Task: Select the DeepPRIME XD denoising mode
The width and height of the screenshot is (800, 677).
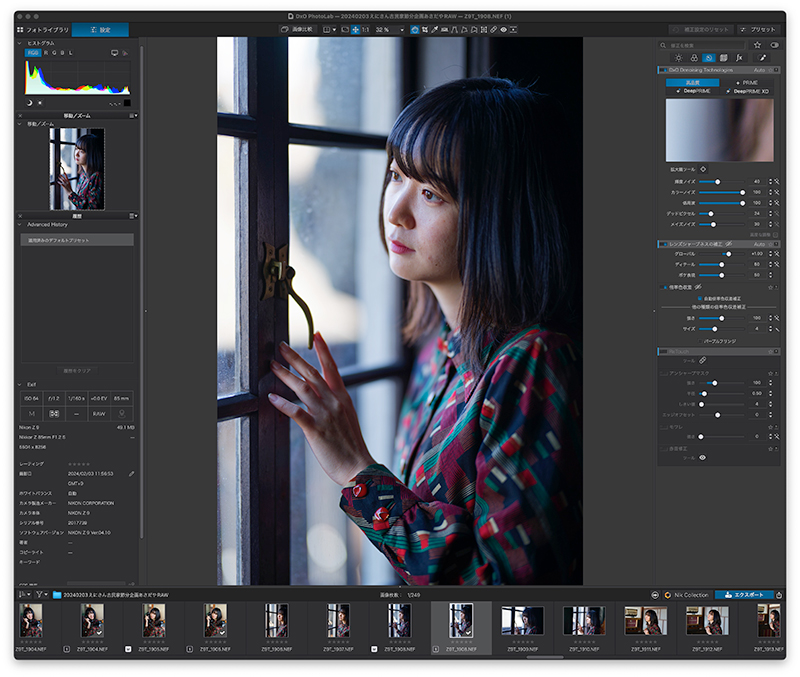Action: coord(747,91)
